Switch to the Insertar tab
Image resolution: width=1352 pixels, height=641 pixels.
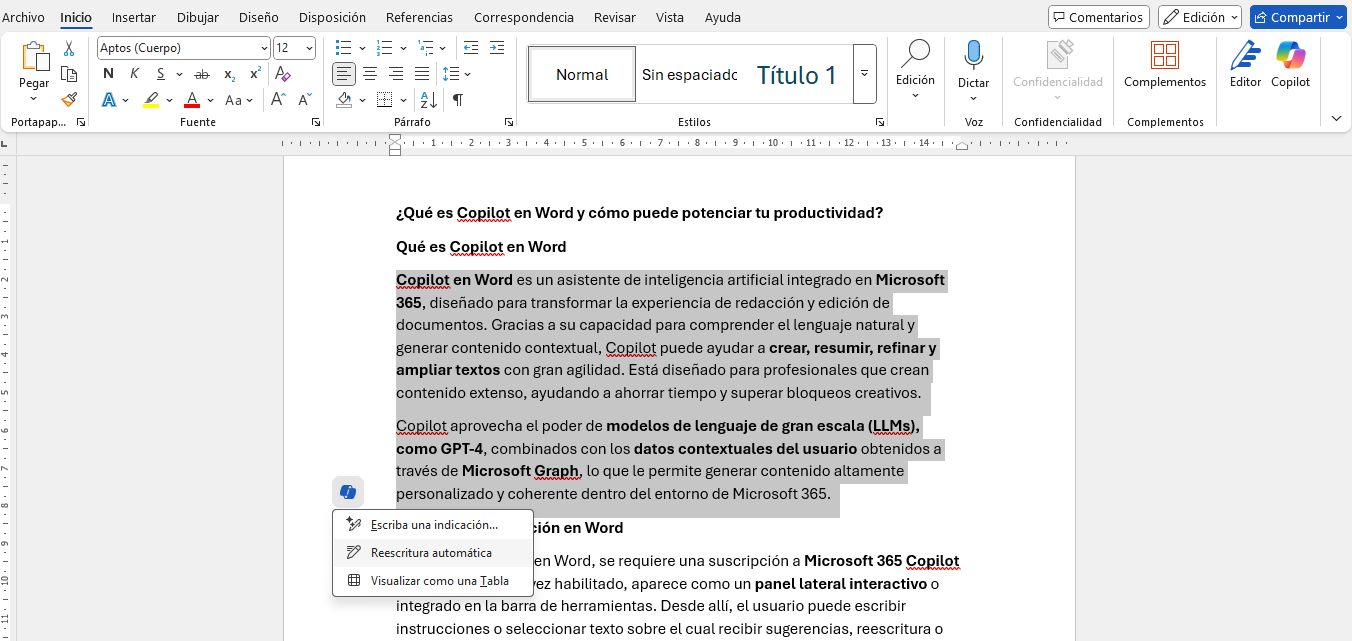(x=134, y=17)
